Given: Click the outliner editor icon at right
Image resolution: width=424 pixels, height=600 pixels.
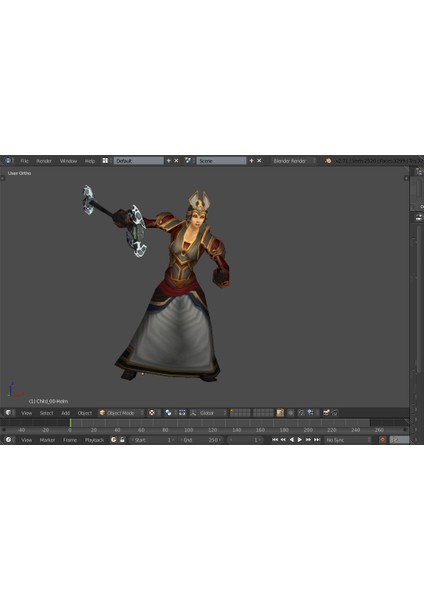Looking at the screenshot, I should (x=419, y=172).
